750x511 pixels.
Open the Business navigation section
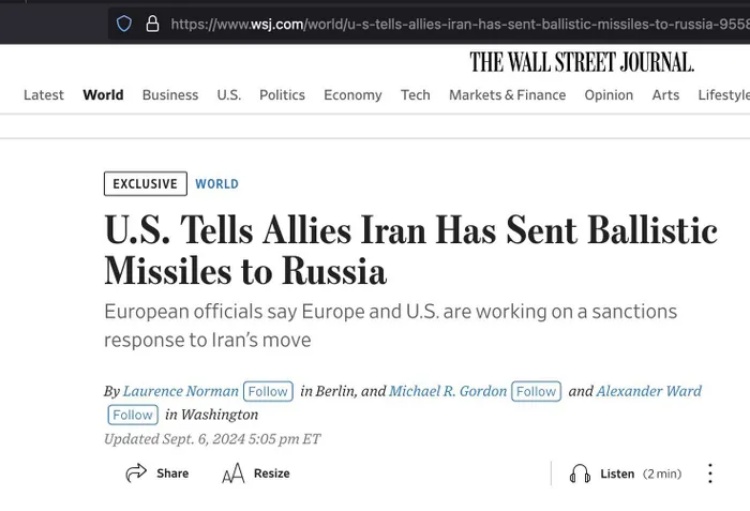click(x=170, y=95)
